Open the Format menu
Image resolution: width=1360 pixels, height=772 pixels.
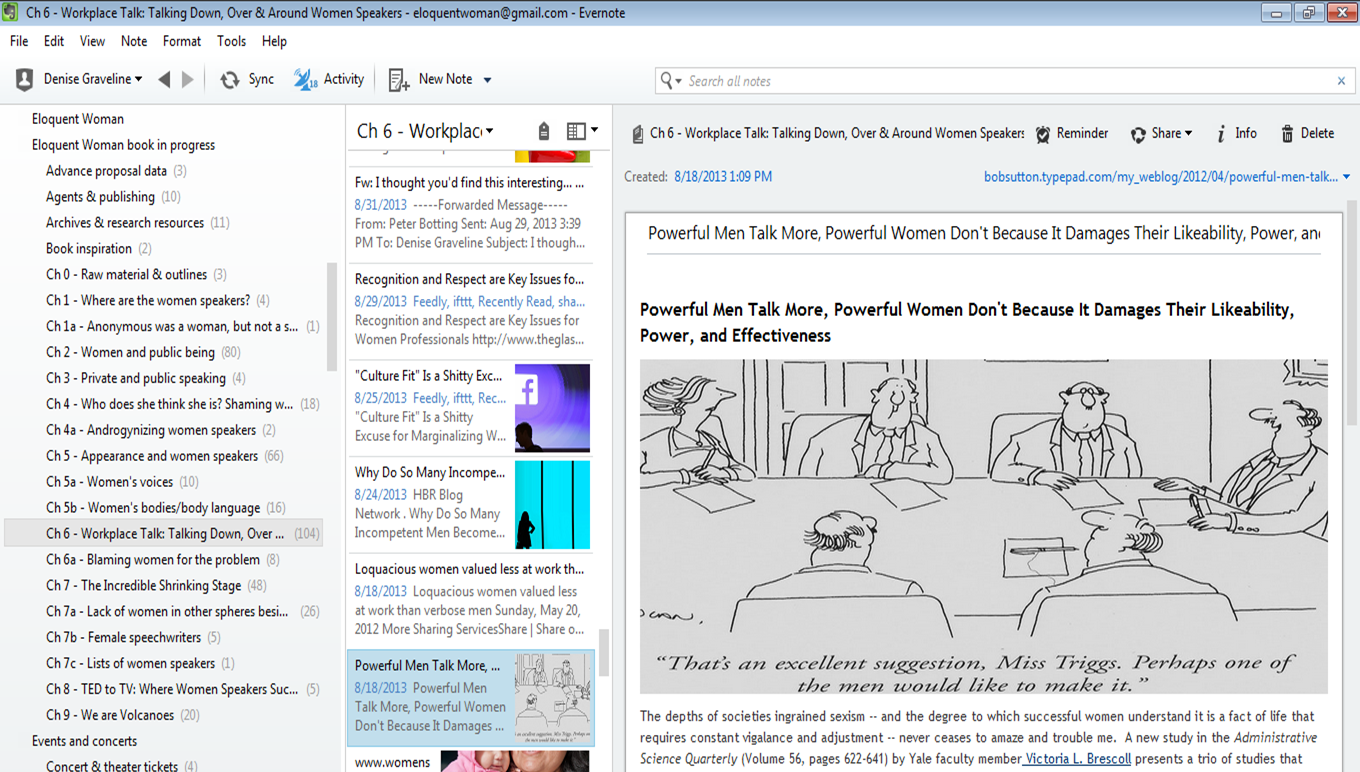point(182,41)
